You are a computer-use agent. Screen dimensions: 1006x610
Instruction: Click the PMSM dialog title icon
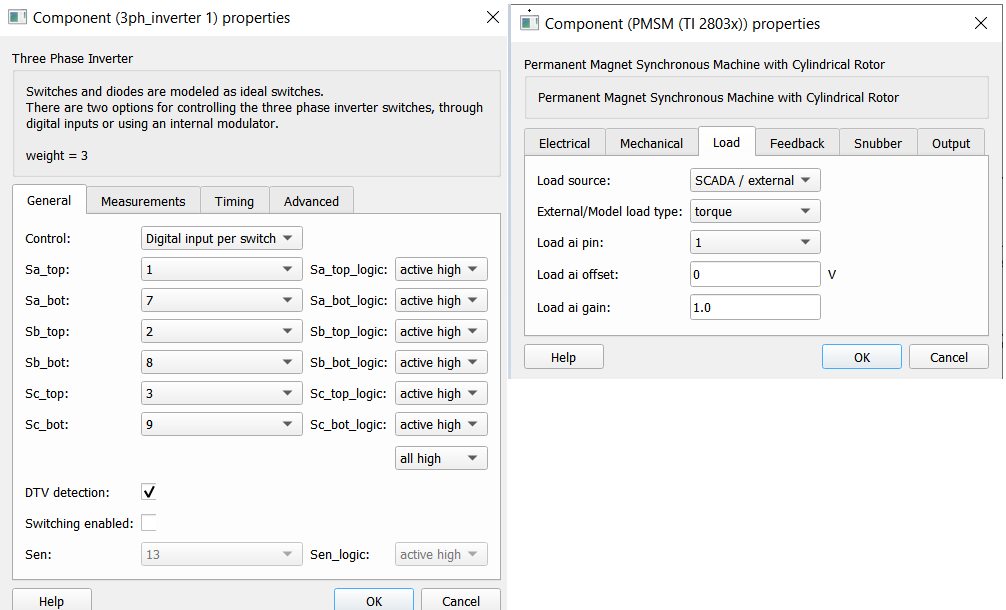(x=529, y=23)
